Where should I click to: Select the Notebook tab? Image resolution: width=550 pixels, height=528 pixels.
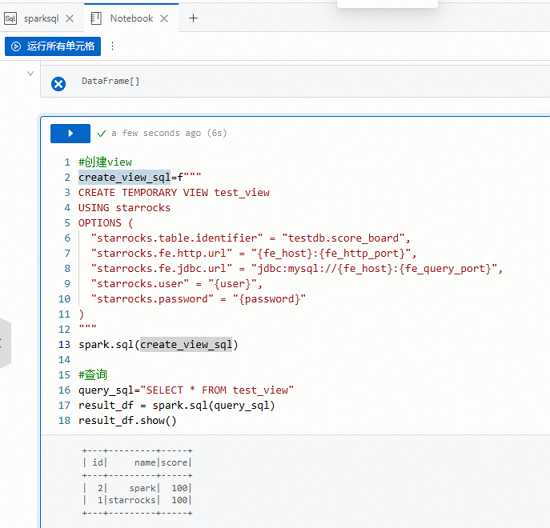point(132,18)
